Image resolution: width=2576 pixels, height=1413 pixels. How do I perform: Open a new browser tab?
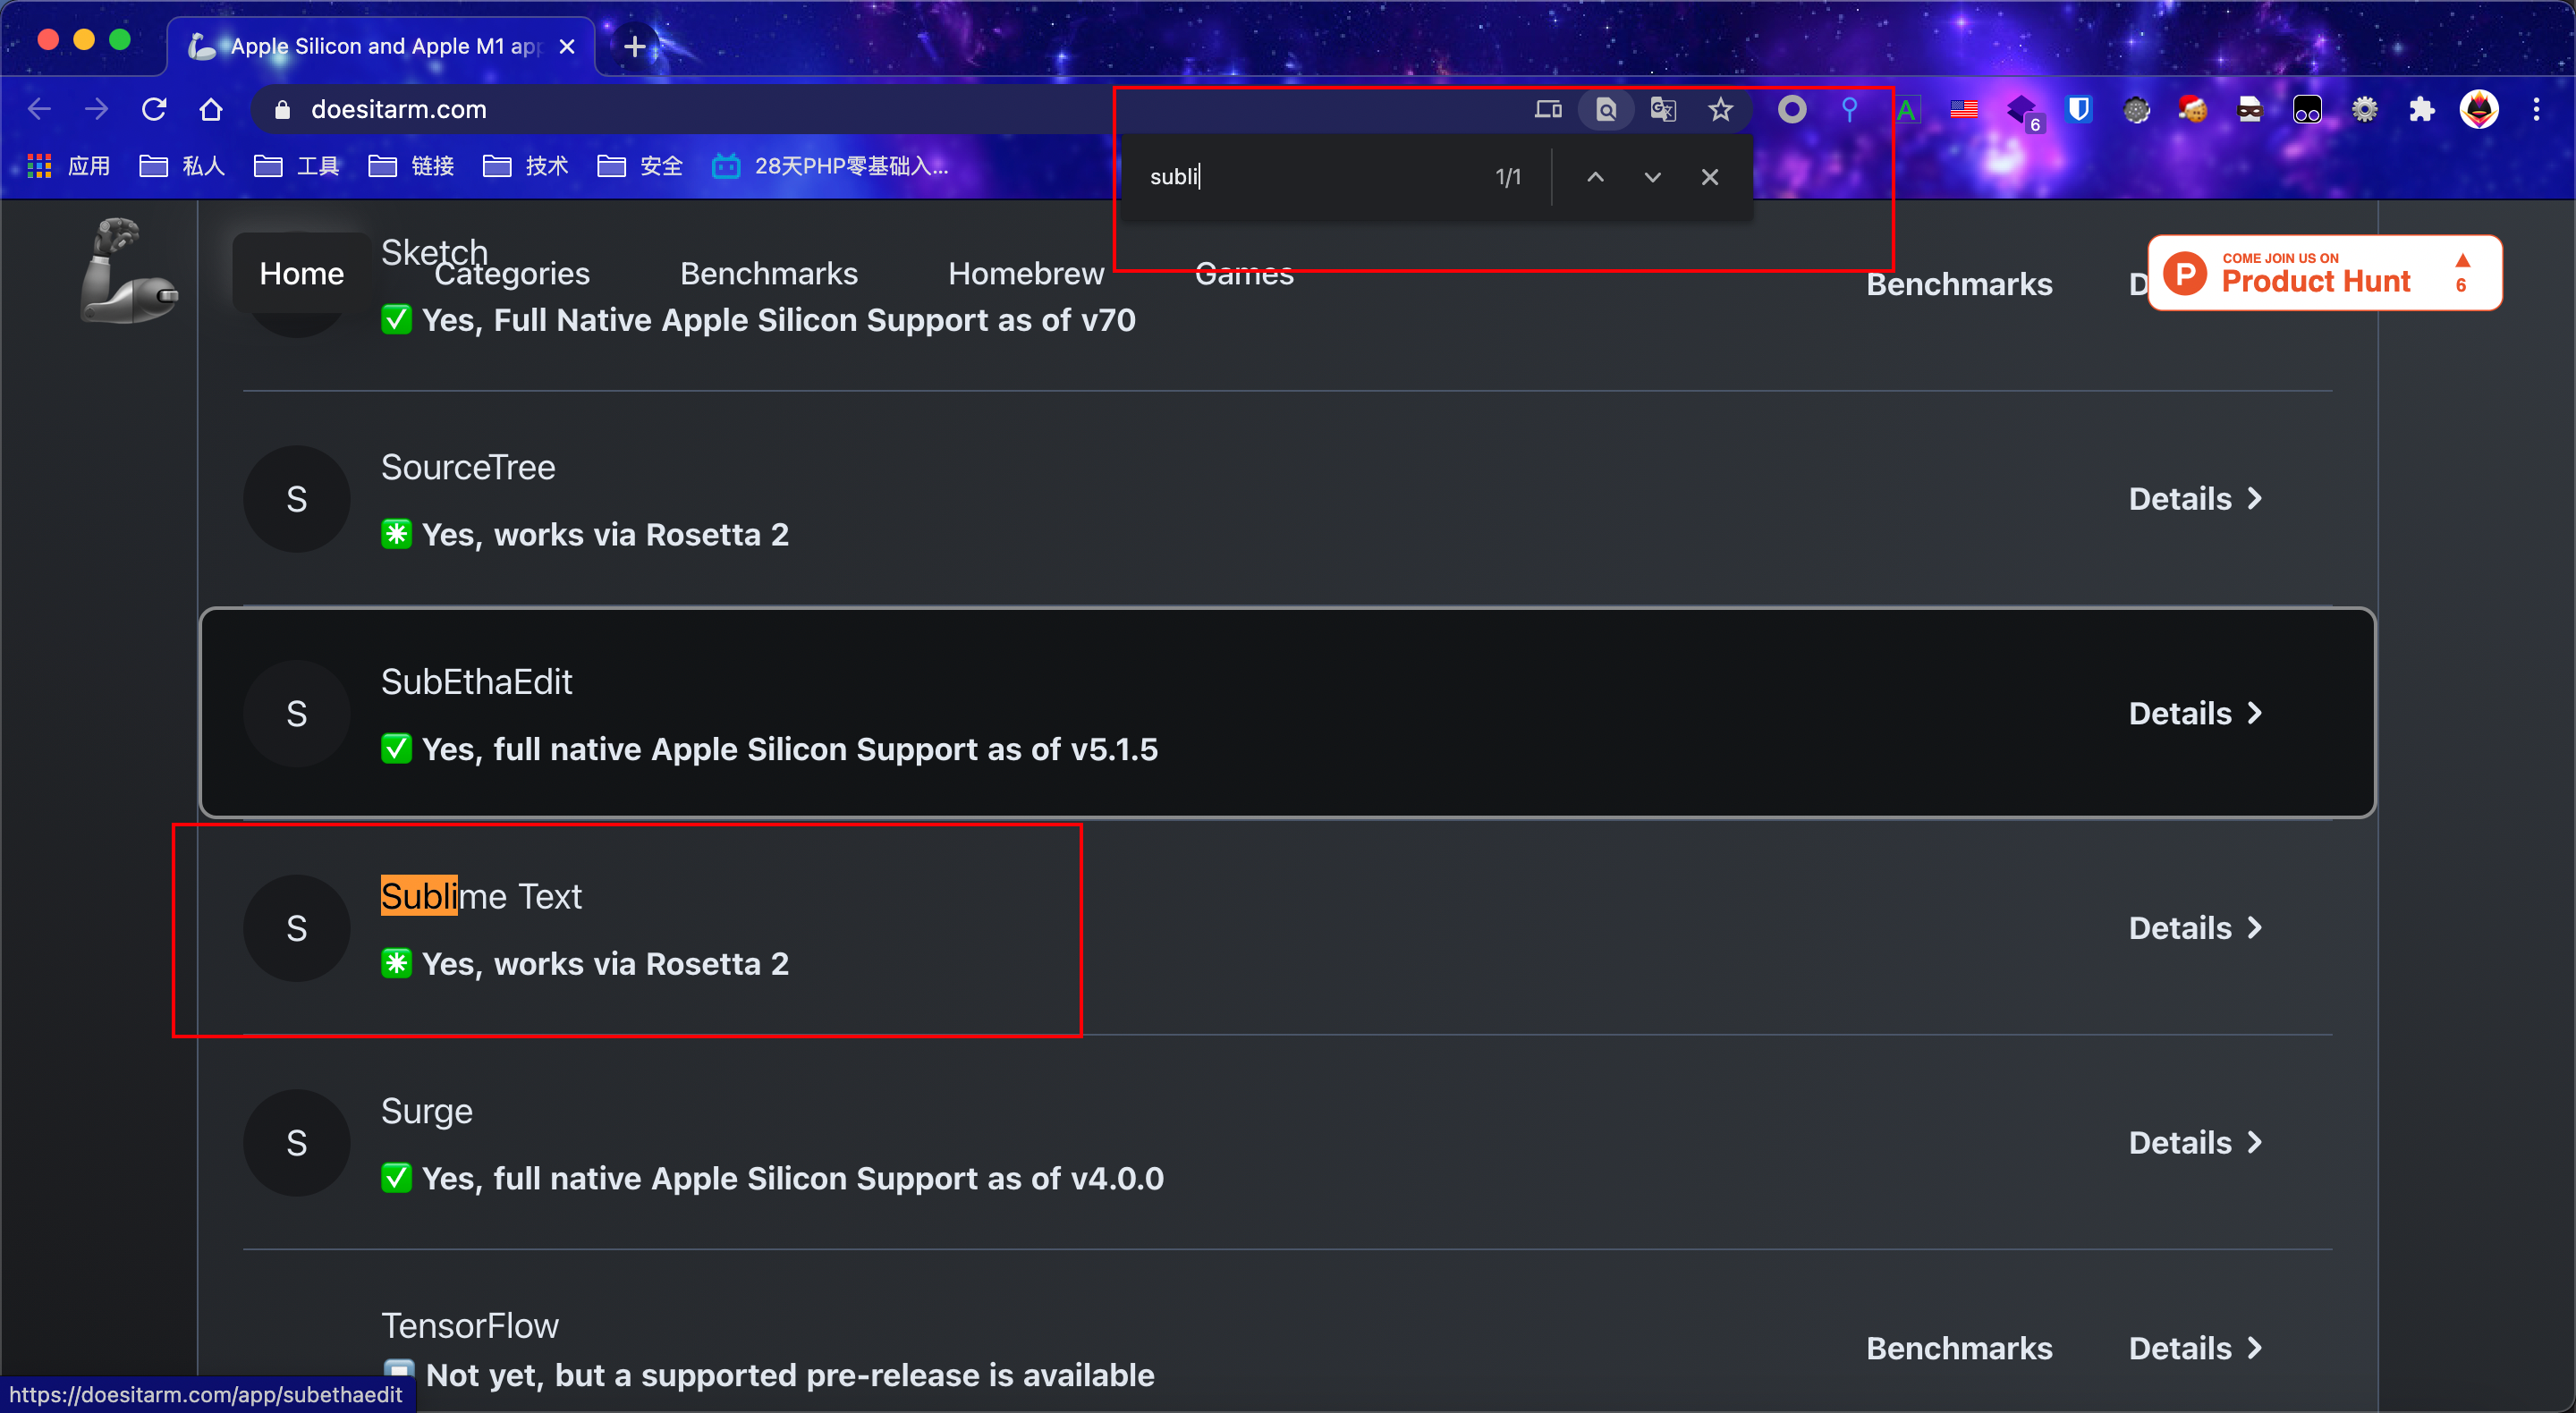pos(634,46)
